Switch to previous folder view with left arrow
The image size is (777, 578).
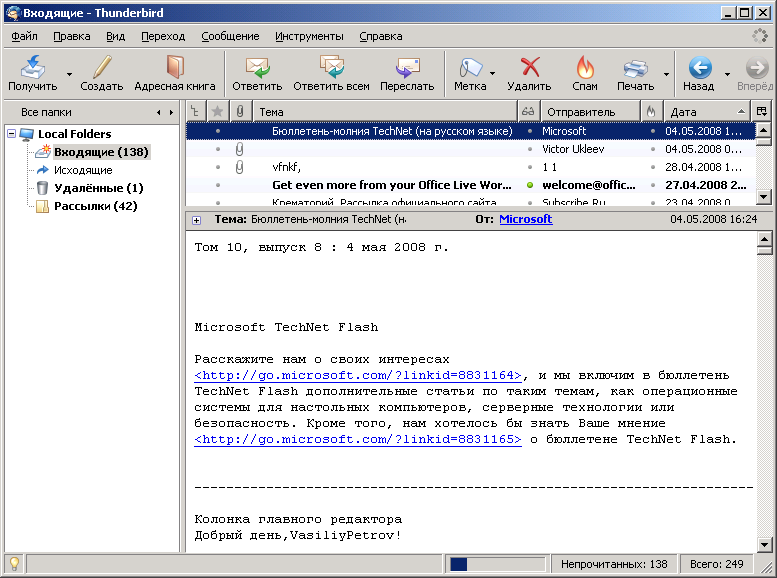pos(159,113)
